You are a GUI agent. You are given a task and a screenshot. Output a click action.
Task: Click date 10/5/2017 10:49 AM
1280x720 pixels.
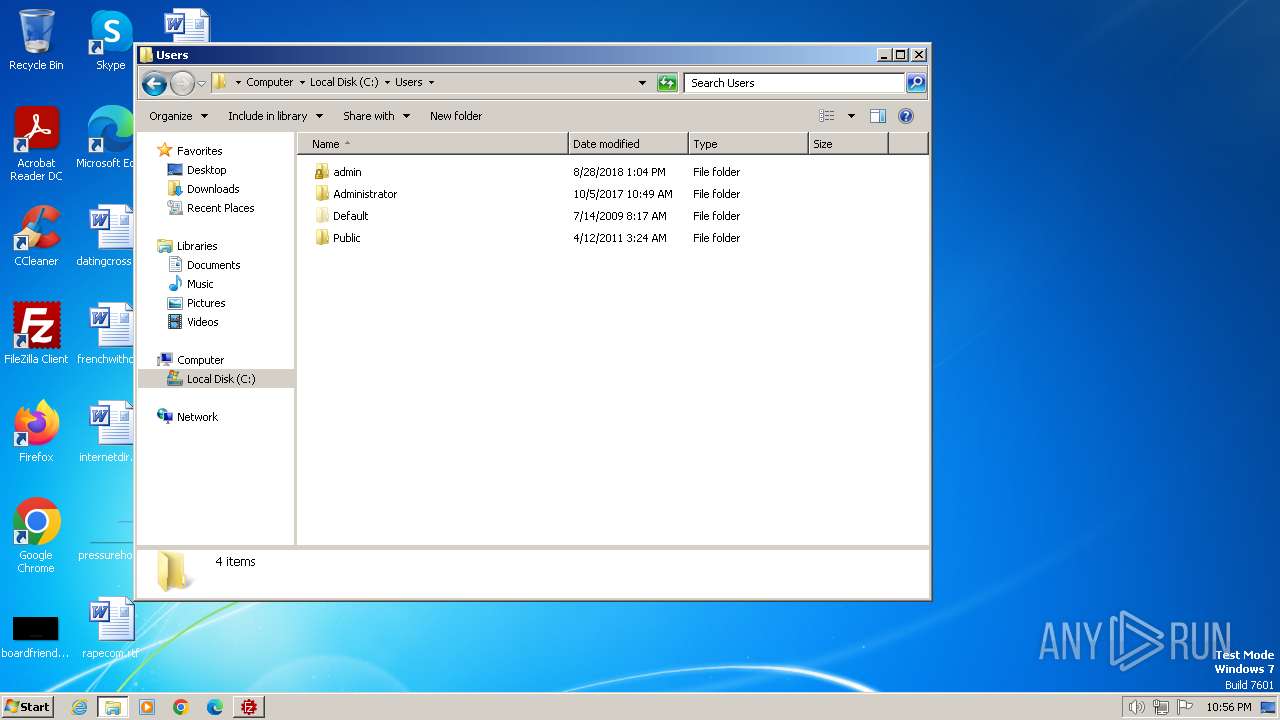tap(623, 194)
